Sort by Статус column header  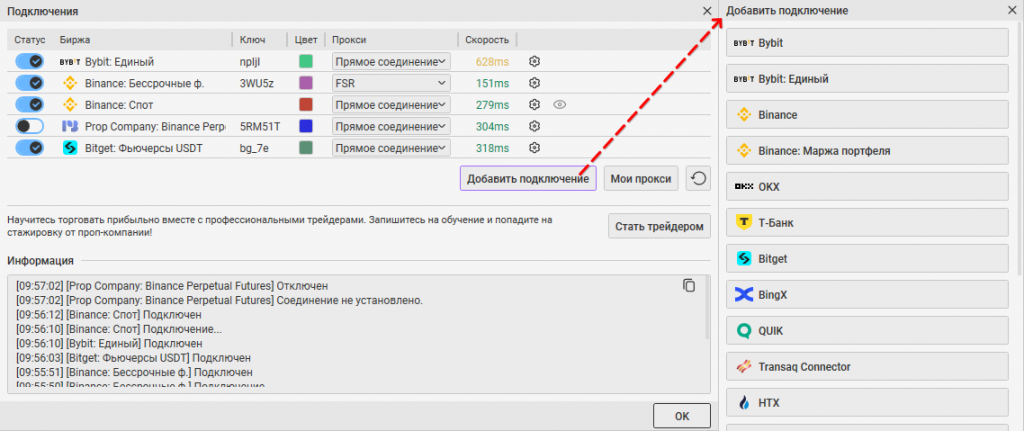(29, 40)
